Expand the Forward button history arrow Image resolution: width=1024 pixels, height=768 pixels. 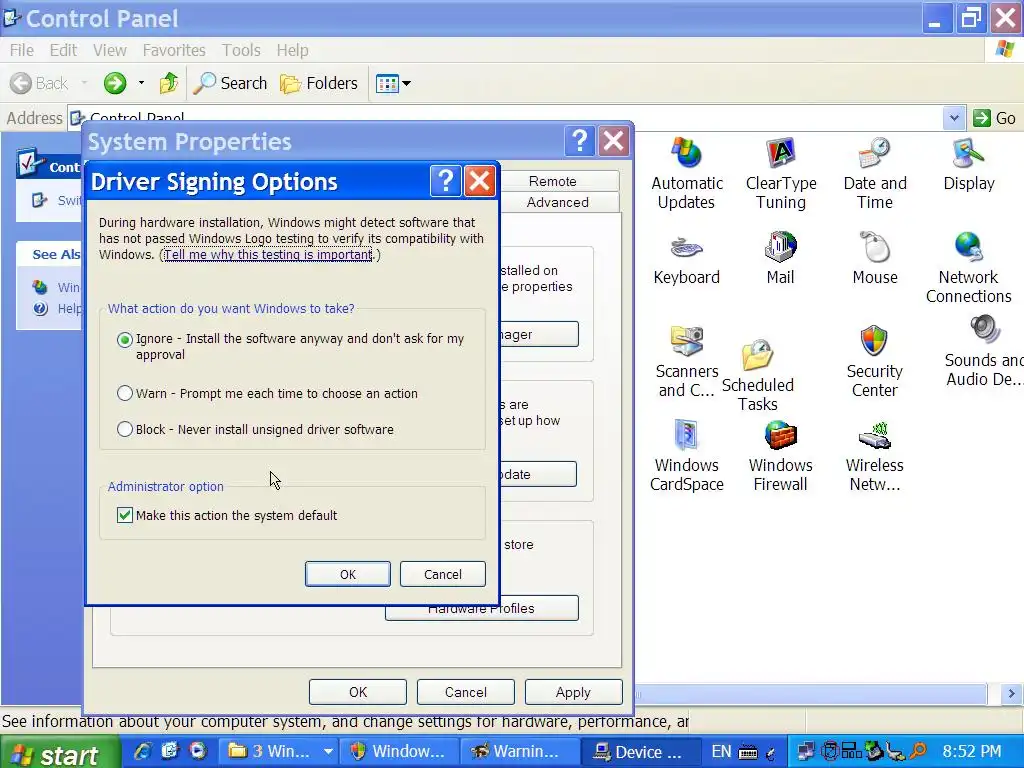click(x=141, y=83)
